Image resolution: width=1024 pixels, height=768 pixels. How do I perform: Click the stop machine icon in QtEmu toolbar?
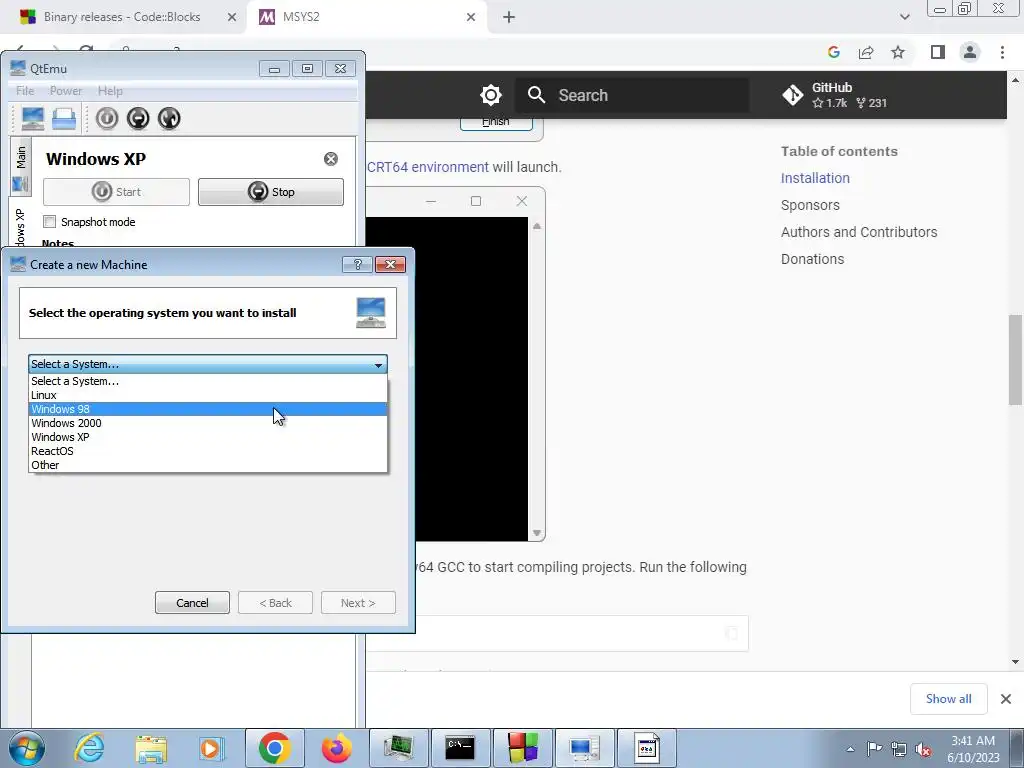tap(138, 118)
